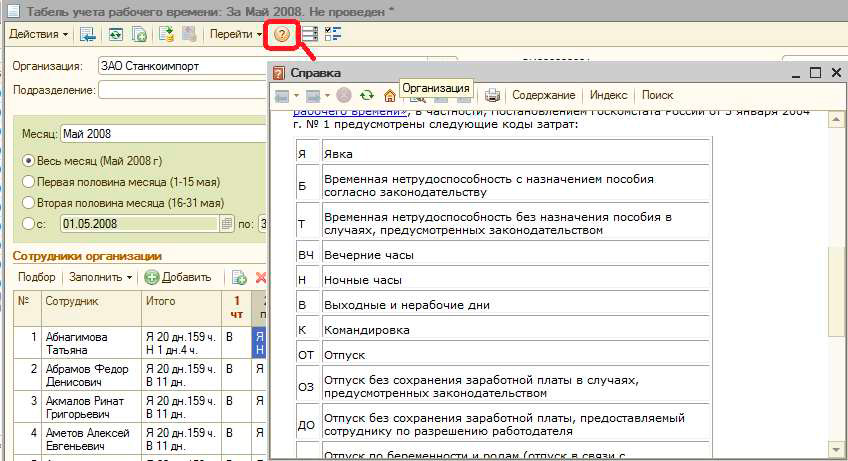Screen dimensions: 848x461
Task: Click the checklist settings icon in main toolbar
Action: (333, 35)
